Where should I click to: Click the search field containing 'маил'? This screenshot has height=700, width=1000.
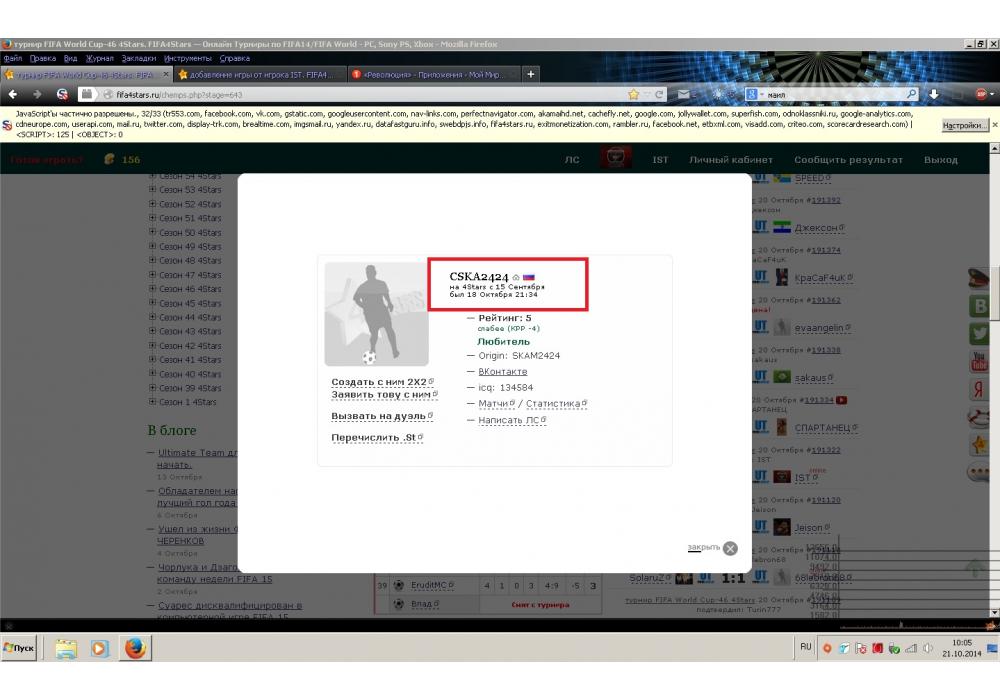834,94
